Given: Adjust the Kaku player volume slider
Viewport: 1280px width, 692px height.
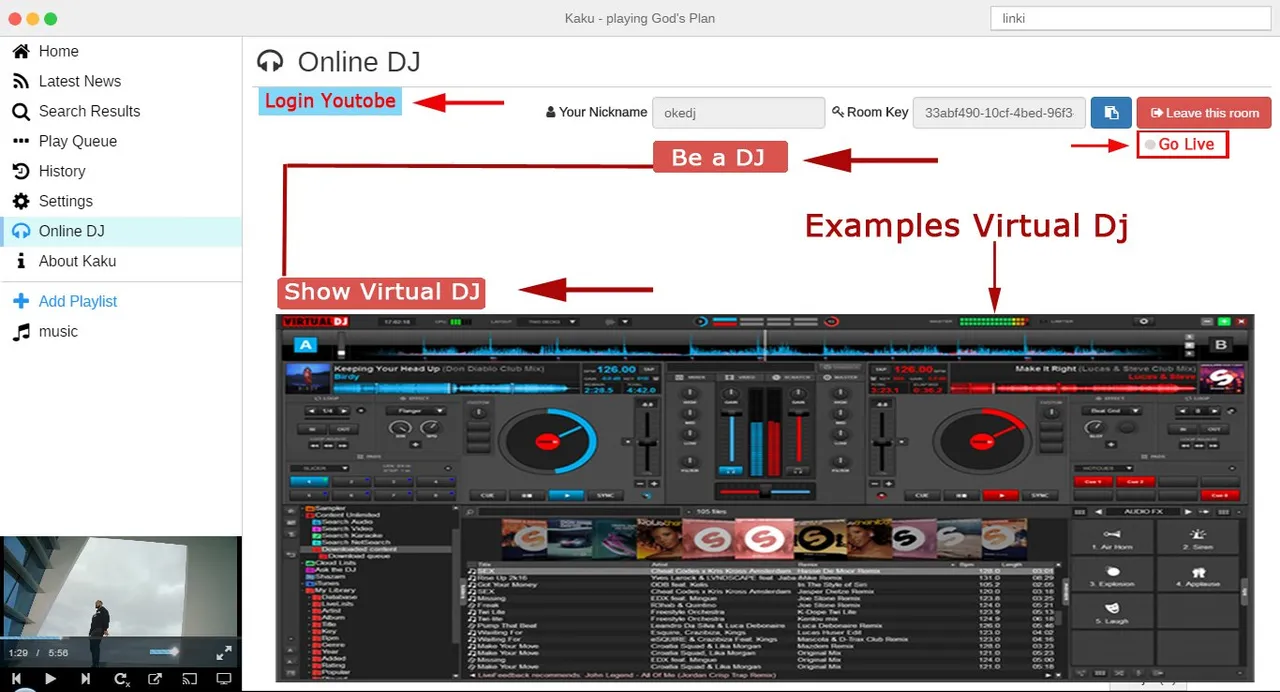Looking at the screenshot, I should [x=163, y=652].
